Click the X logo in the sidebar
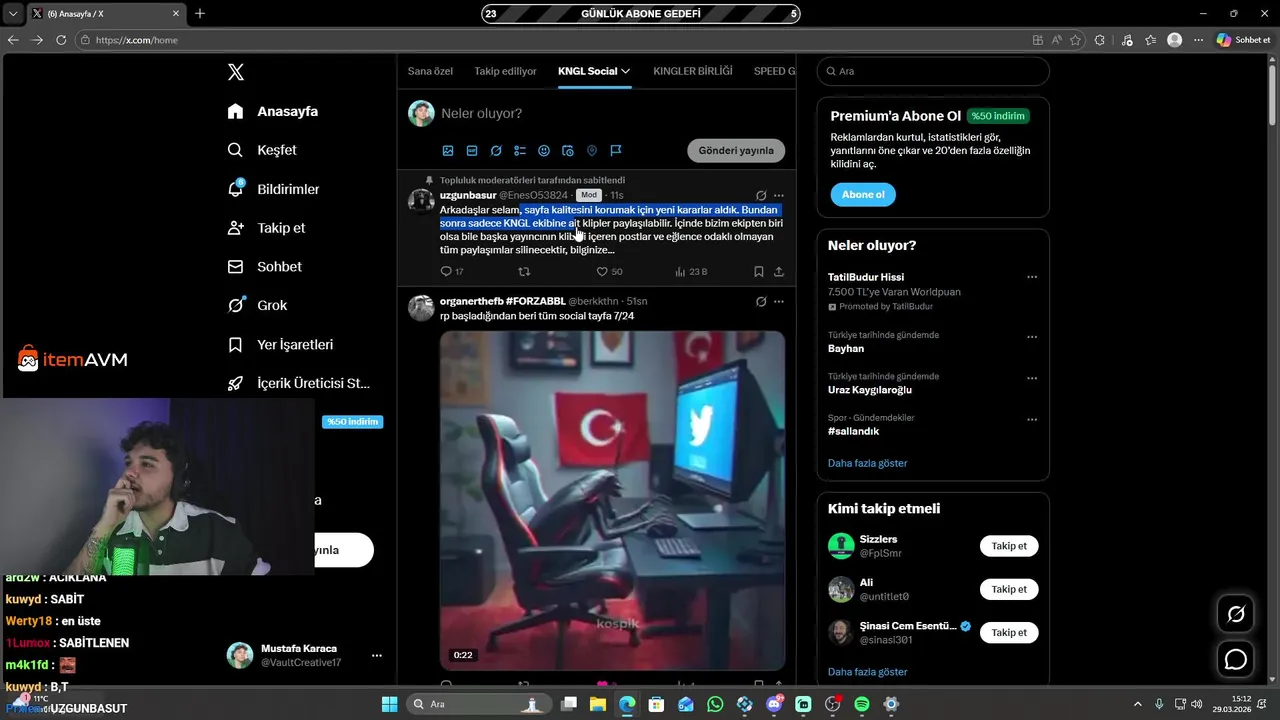1280x720 pixels. click(x=235, y=72)
